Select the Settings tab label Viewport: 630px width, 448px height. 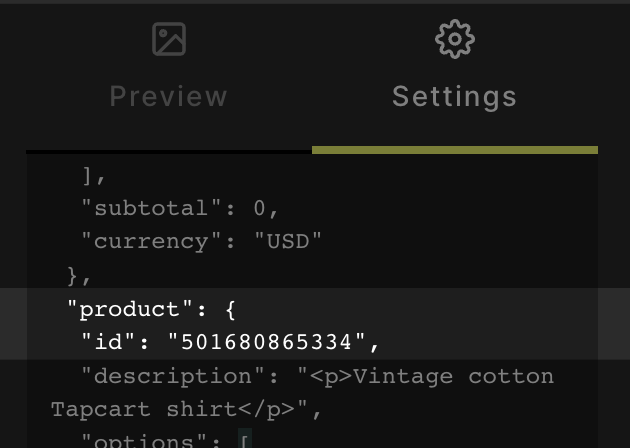pyautogui.click(x=455, y=96)
